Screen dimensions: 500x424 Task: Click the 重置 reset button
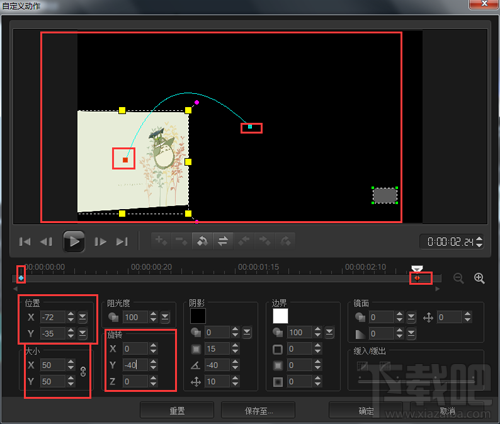click(177, 411)
